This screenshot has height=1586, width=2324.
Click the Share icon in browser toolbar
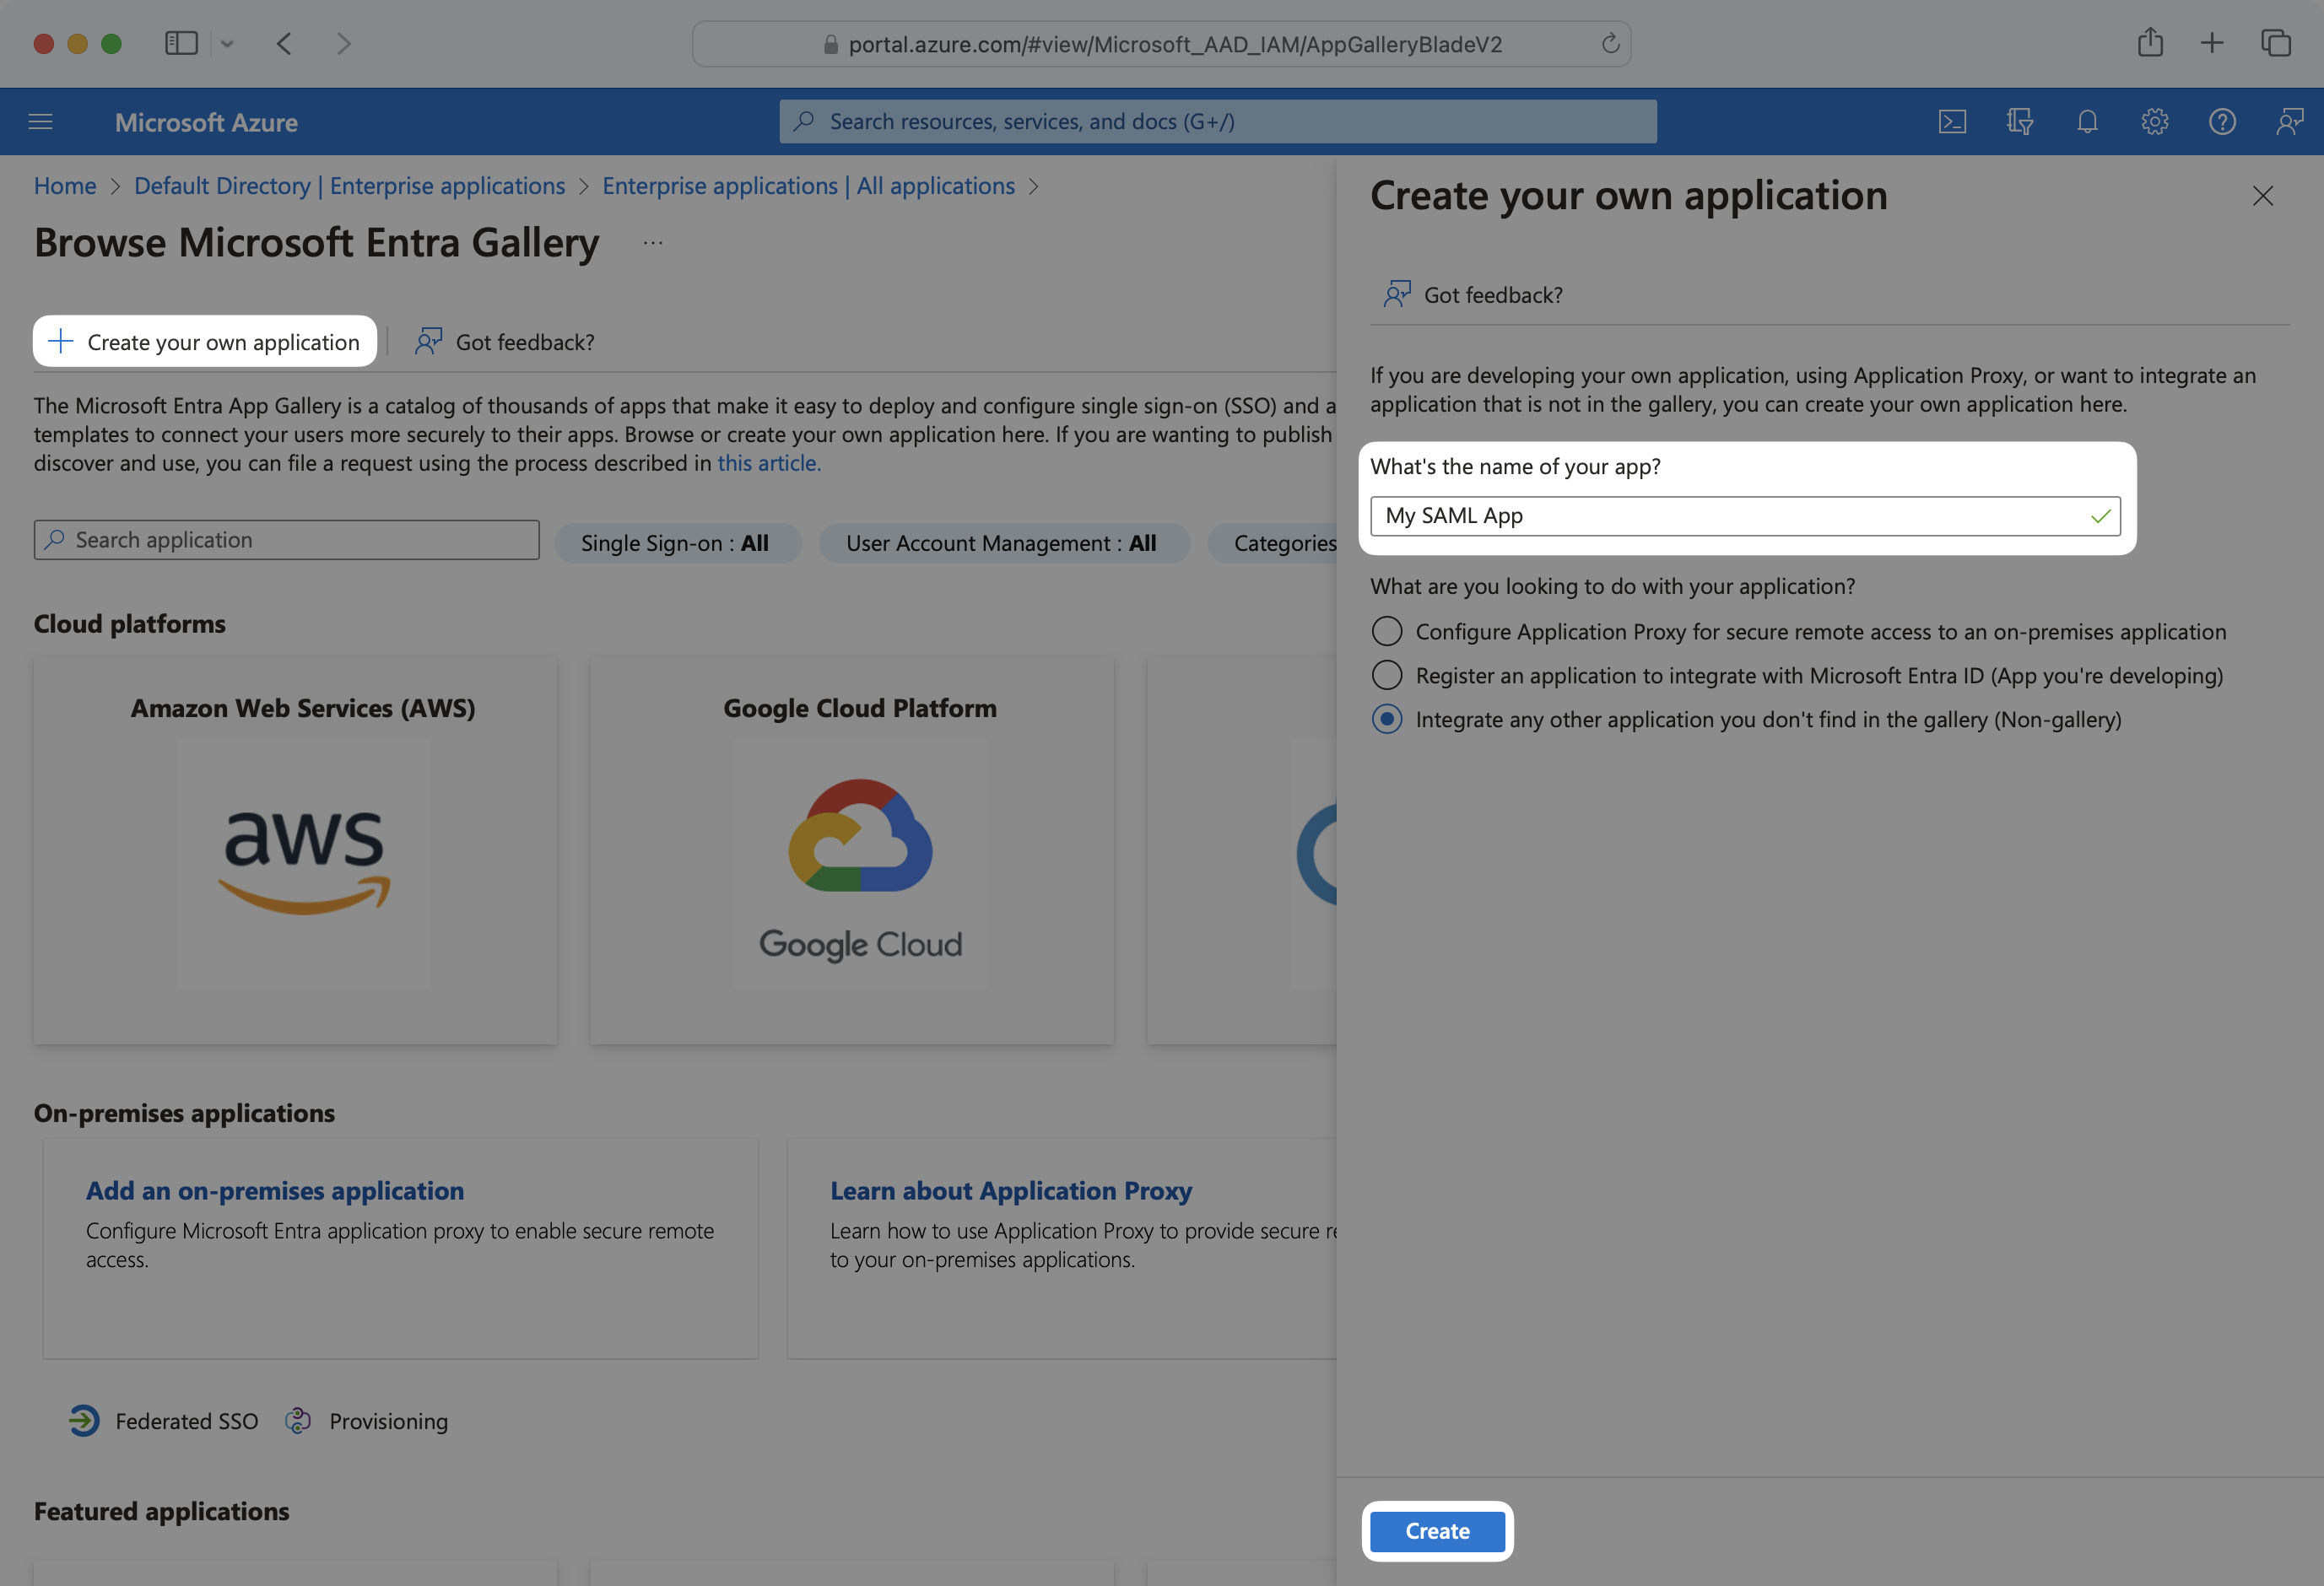(x=2150, y=43)
